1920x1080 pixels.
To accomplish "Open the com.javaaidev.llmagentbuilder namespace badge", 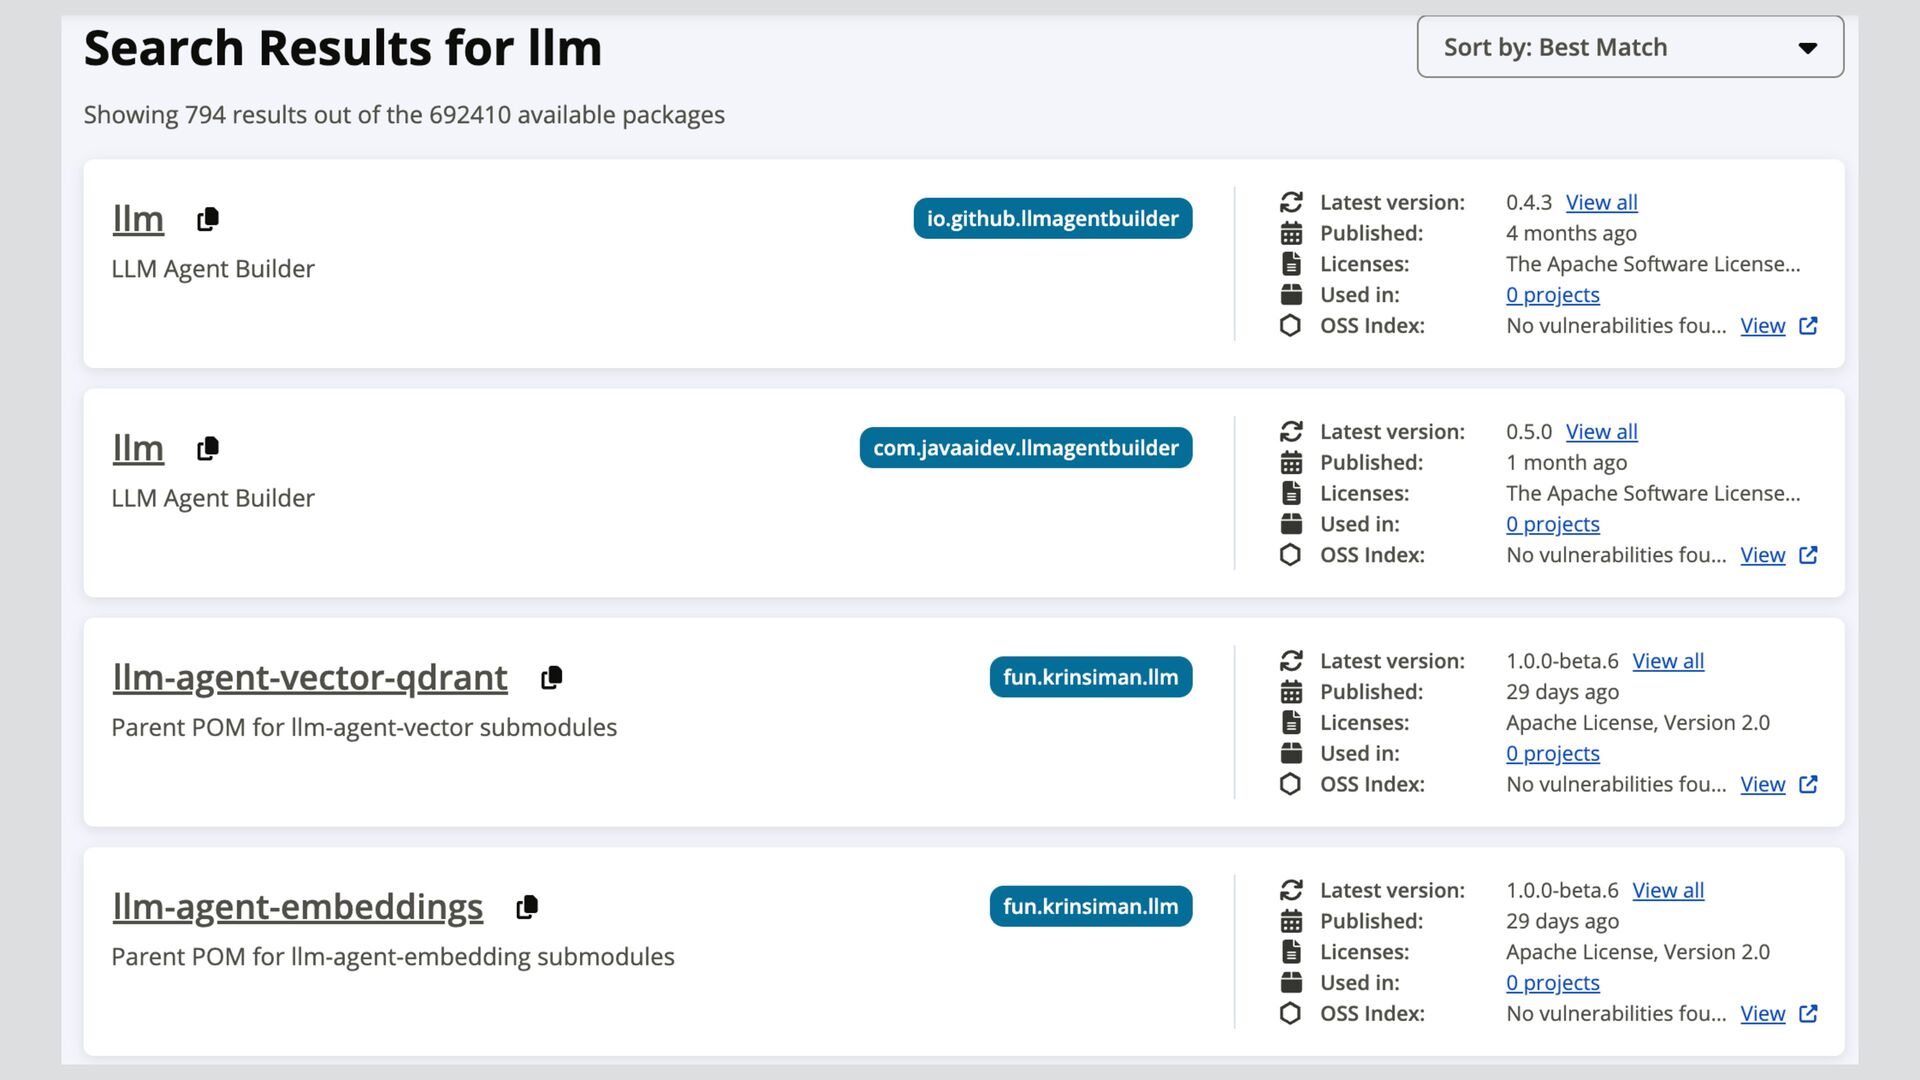I will click(1025, 448).
